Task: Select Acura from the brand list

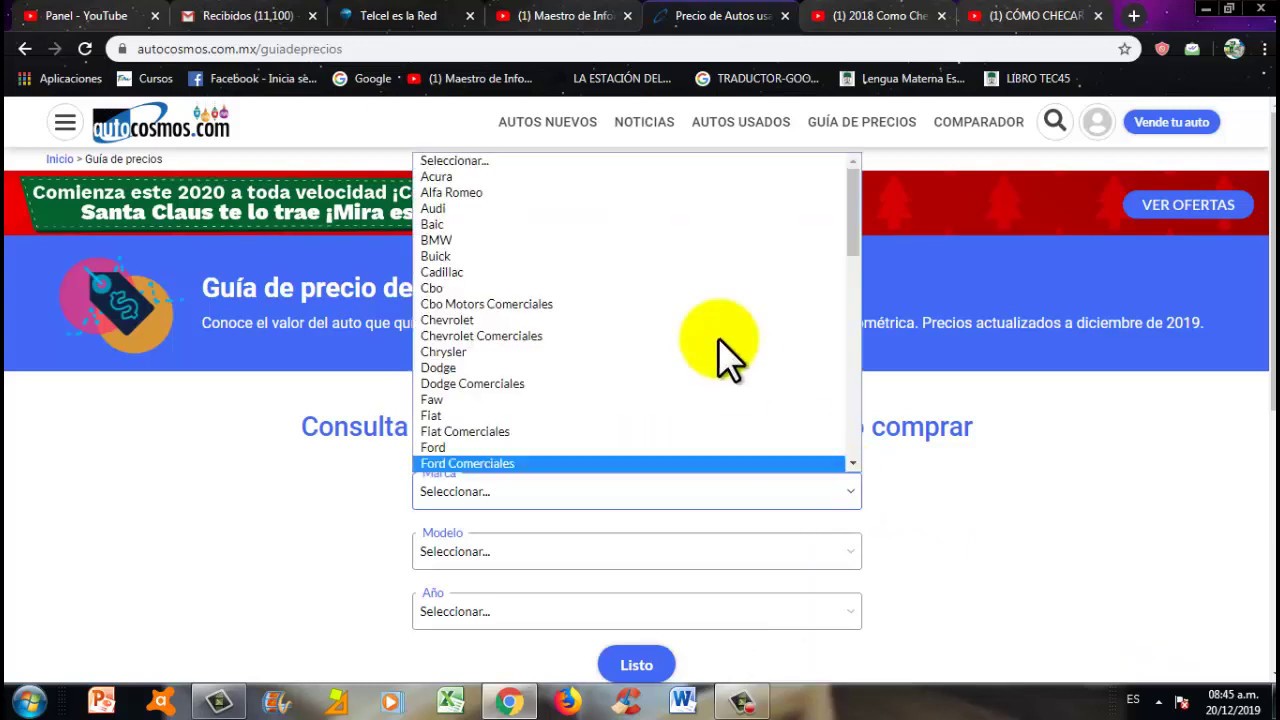Action: point(629,176)
